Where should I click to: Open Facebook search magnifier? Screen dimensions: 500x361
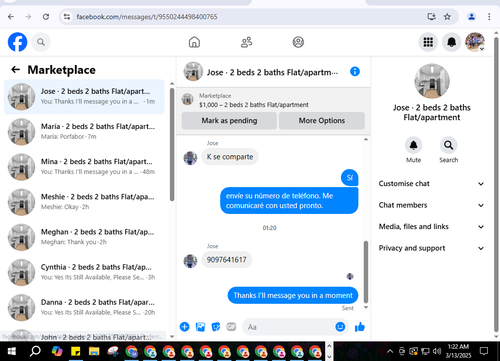41,42
